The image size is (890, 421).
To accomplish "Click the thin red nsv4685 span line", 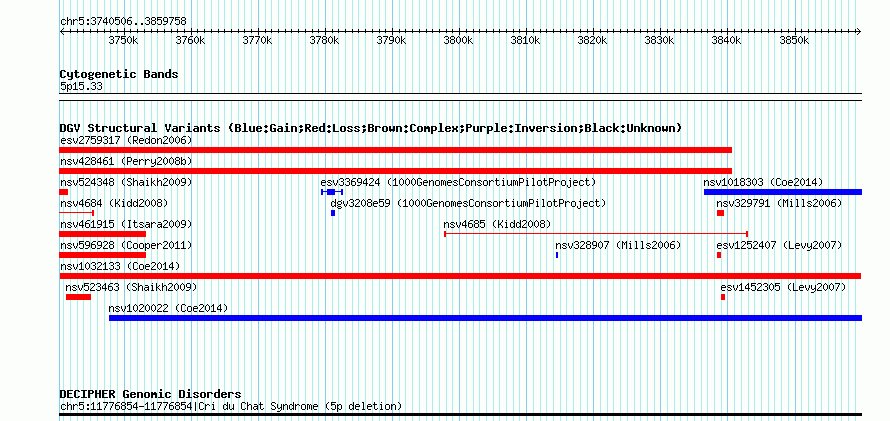I will click(596, 234).
